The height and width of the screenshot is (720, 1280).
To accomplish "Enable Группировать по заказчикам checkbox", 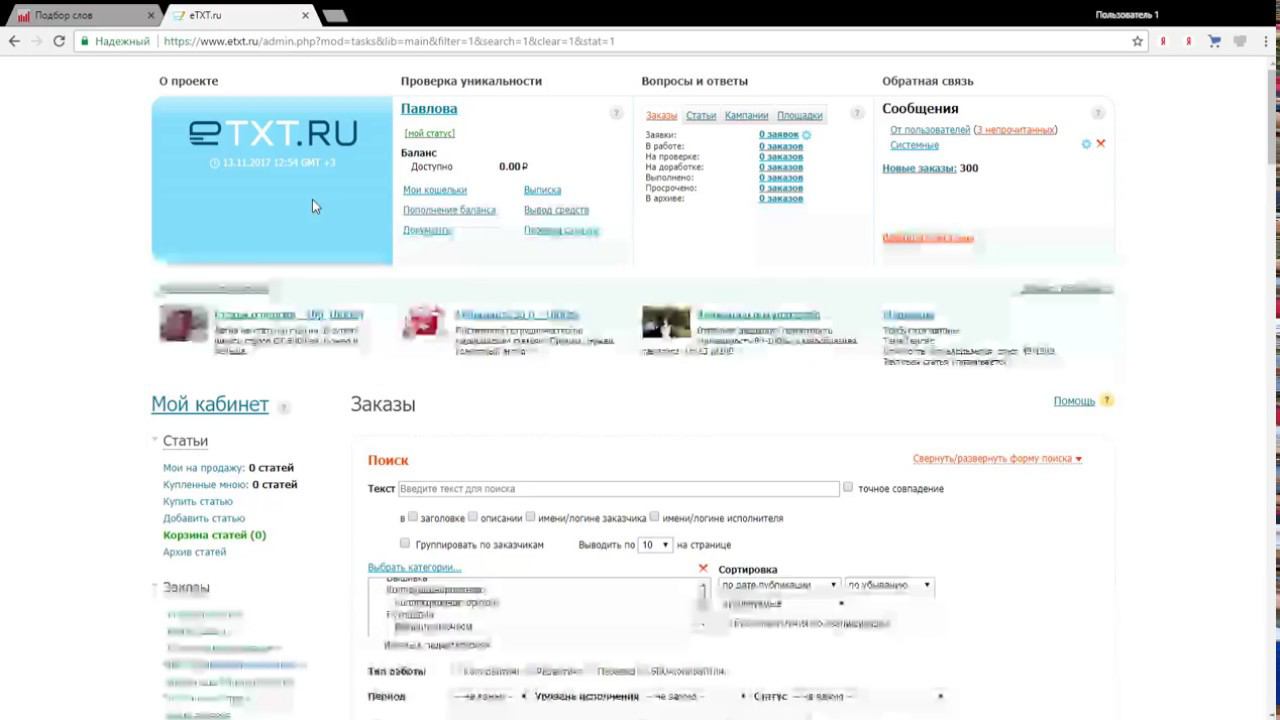I will (x=405, y=543).
